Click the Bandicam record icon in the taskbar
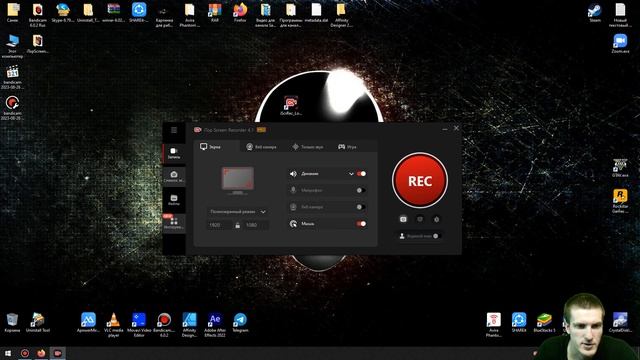 click(x=25, y=353)
